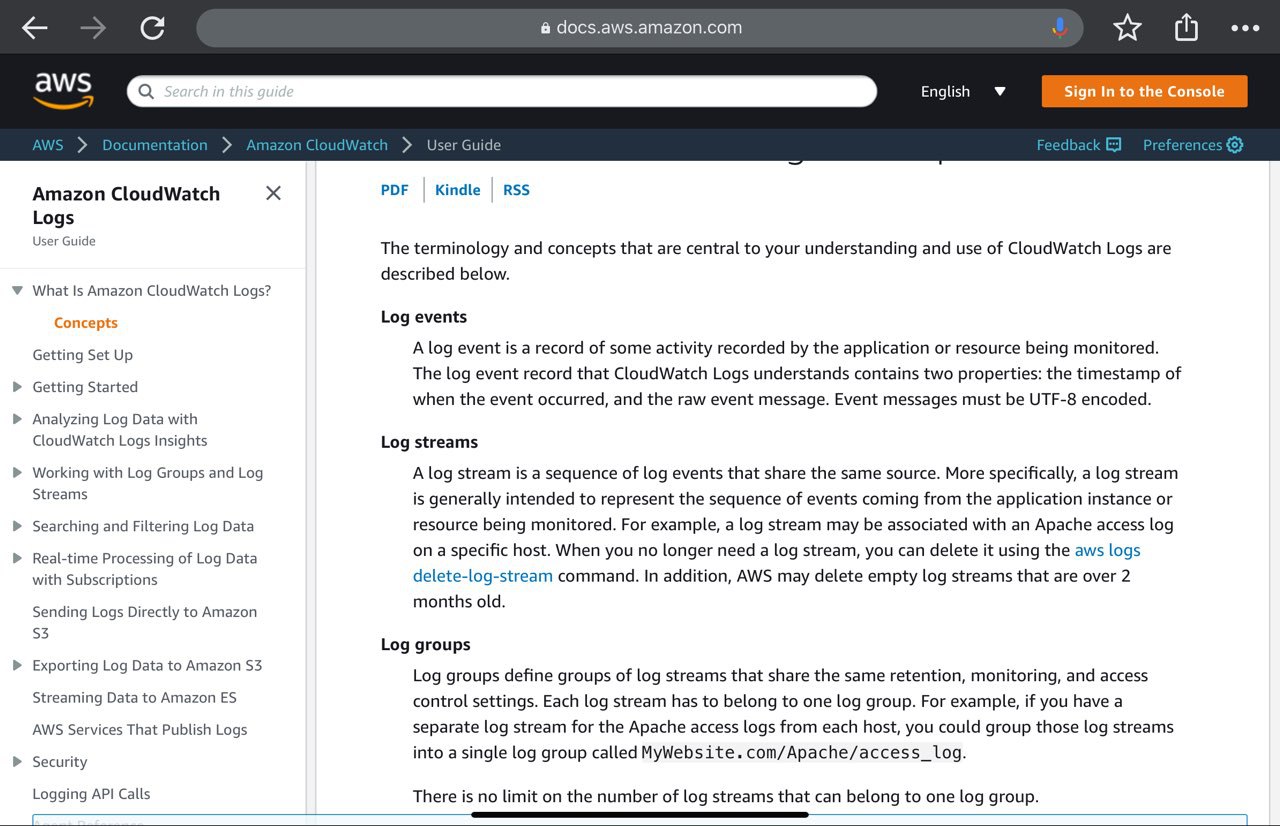Expand Searching and Filtering Log Data arrow

17,526
